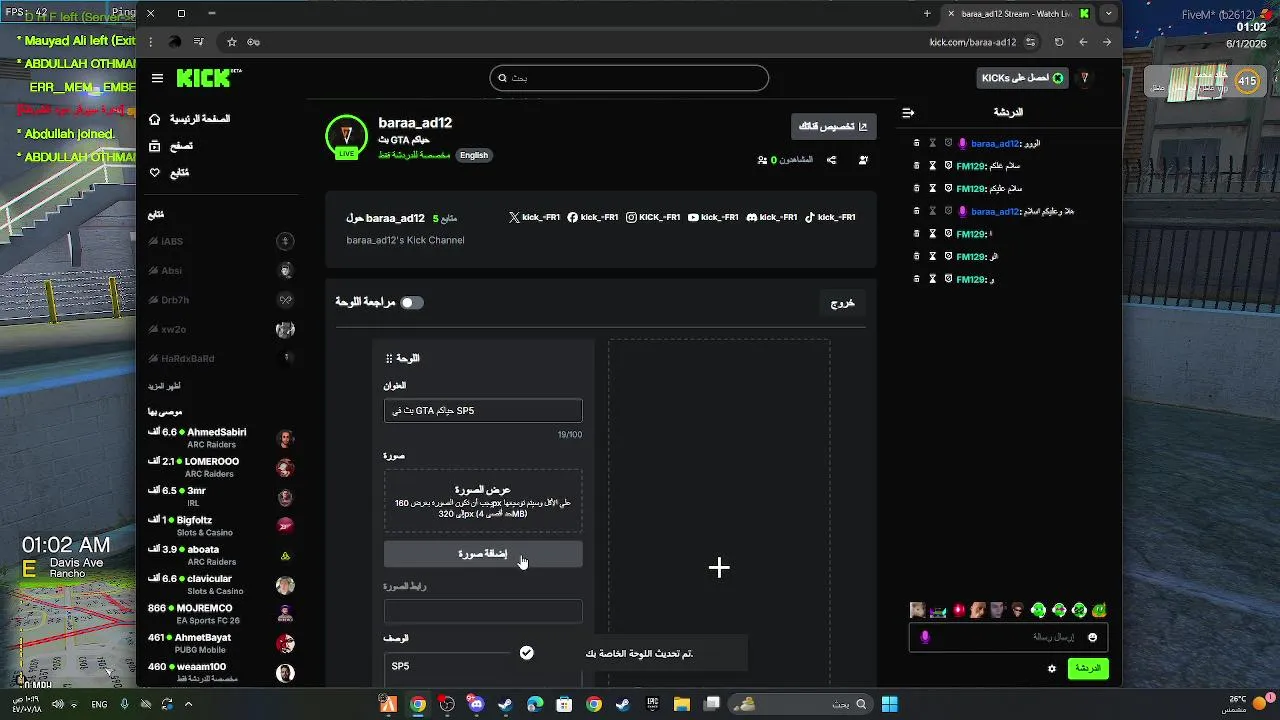The image size is (1280, 720).
Task: Click the chat message input field
Action: (1007, 638)
